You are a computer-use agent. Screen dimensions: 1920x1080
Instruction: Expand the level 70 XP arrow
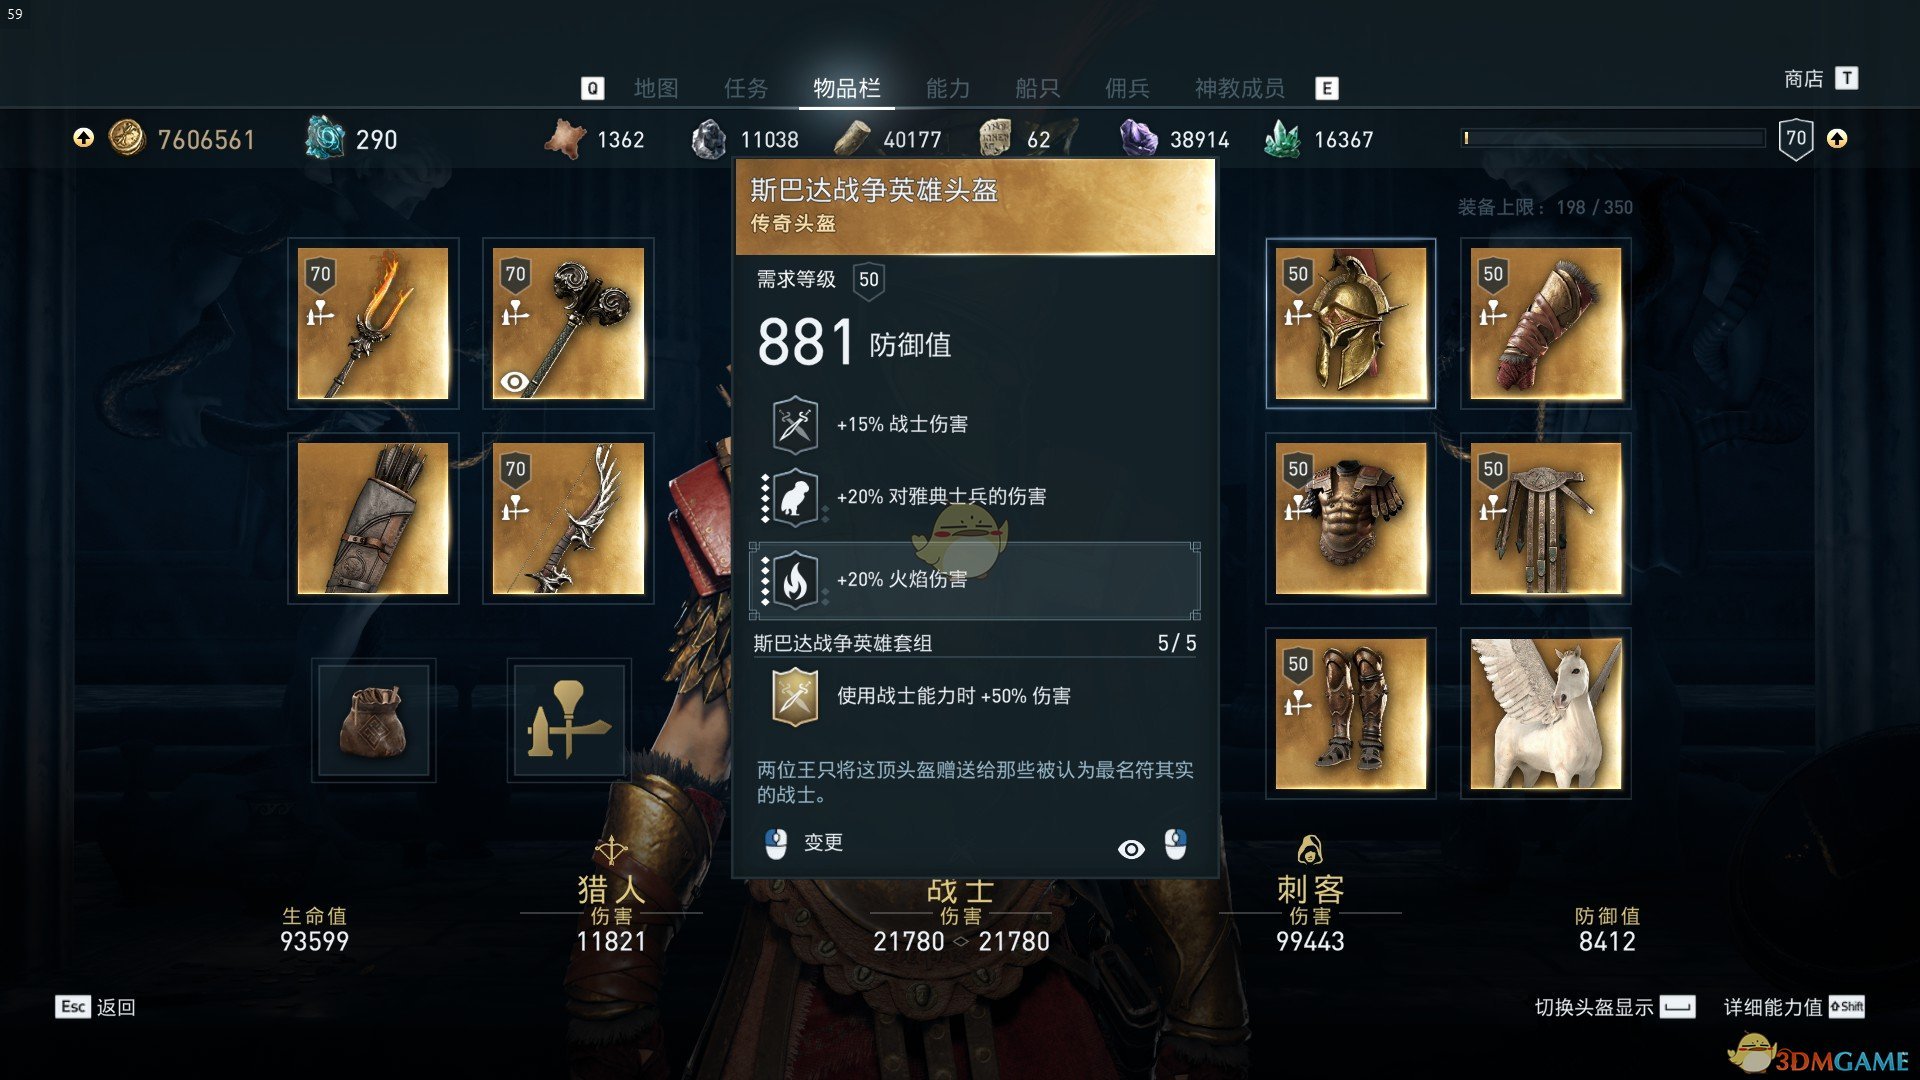click(1837, 138)
